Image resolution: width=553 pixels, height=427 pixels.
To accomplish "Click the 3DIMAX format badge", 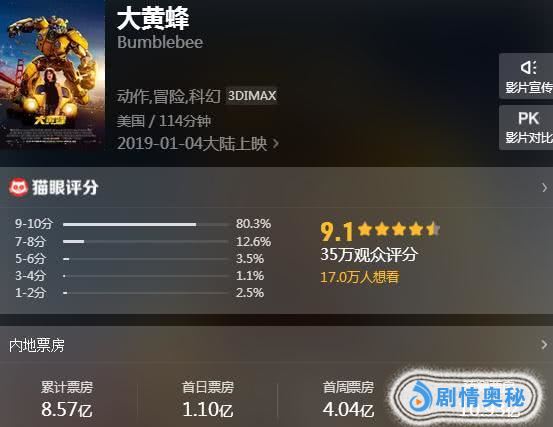I will 252,96.
